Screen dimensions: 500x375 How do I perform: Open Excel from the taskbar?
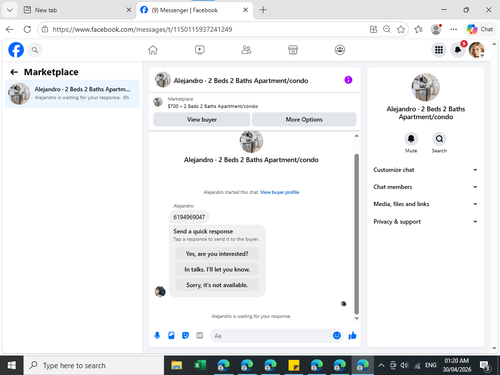pos(200,365)
